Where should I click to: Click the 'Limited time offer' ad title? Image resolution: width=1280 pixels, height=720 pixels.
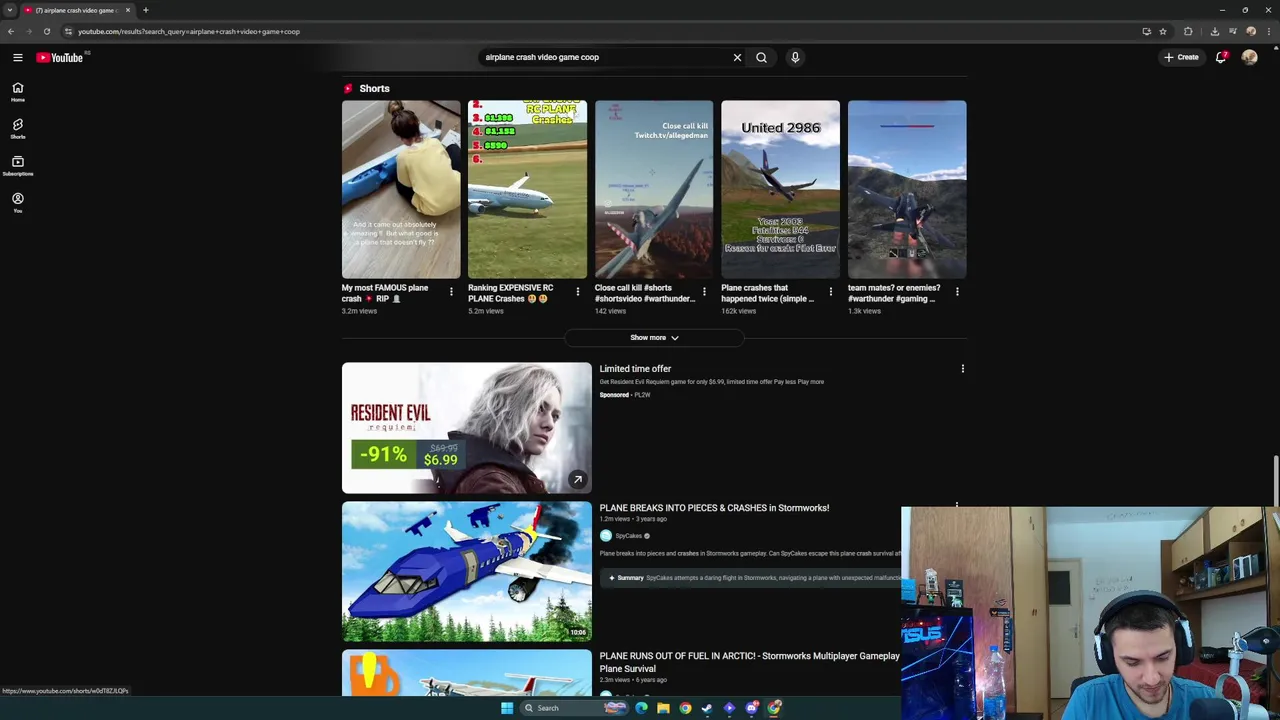[x=635, y=369]
